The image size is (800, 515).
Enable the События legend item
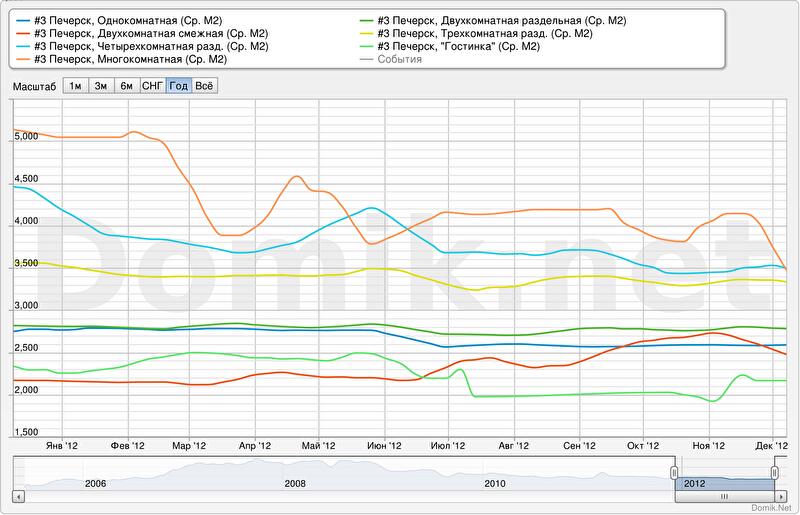click(399, 59)
